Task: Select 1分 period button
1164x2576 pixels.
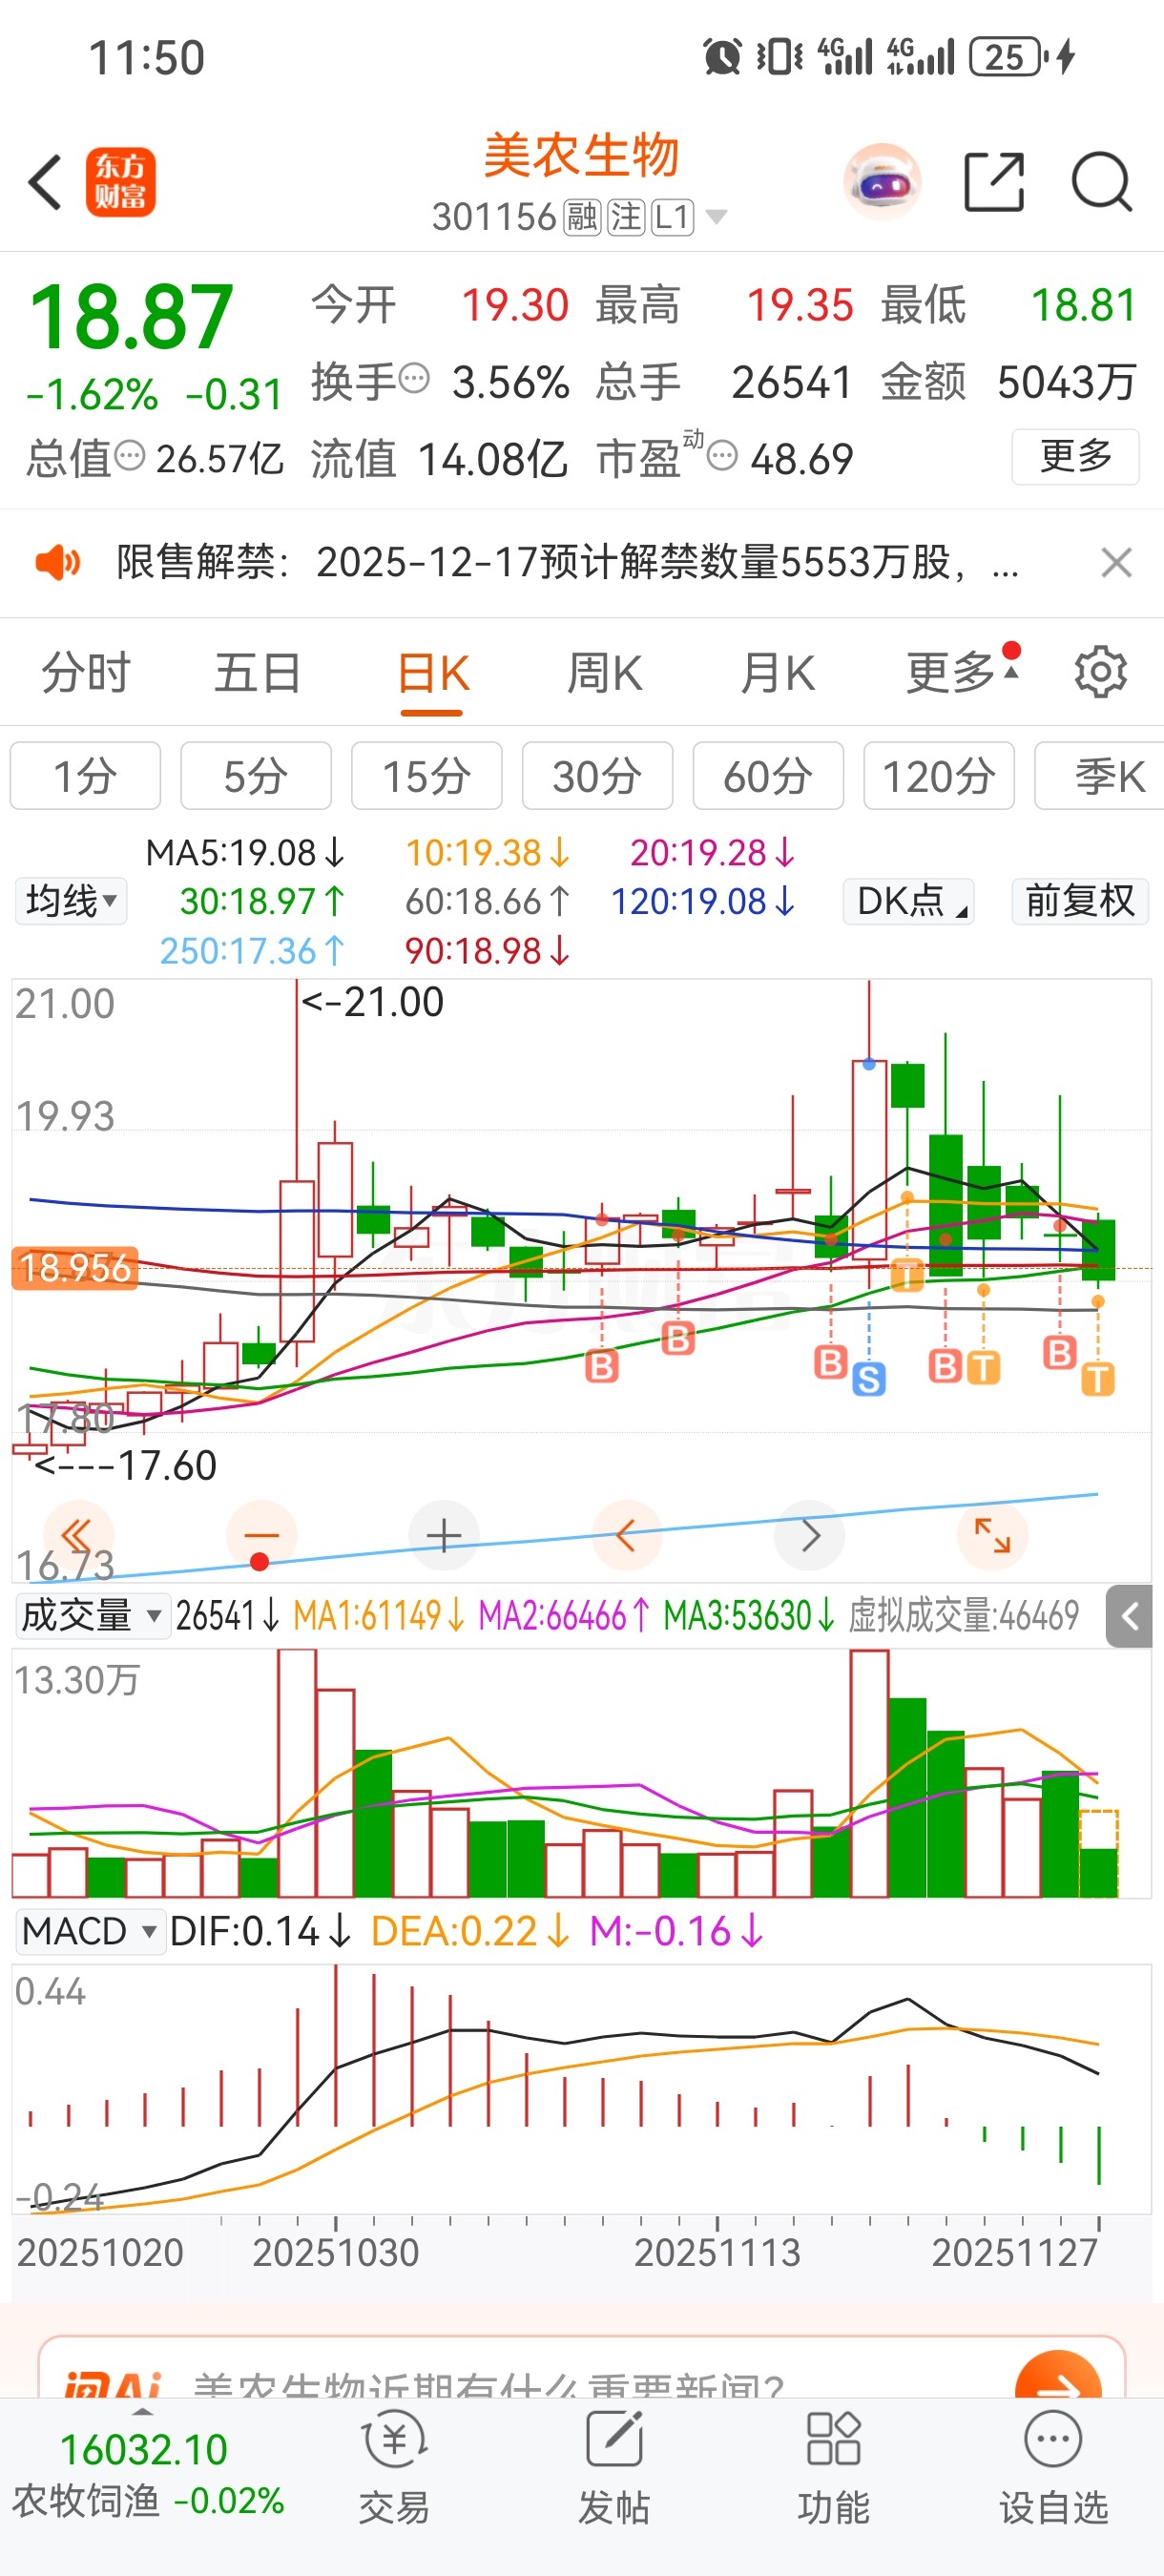Action: click(x=85, y=776)
